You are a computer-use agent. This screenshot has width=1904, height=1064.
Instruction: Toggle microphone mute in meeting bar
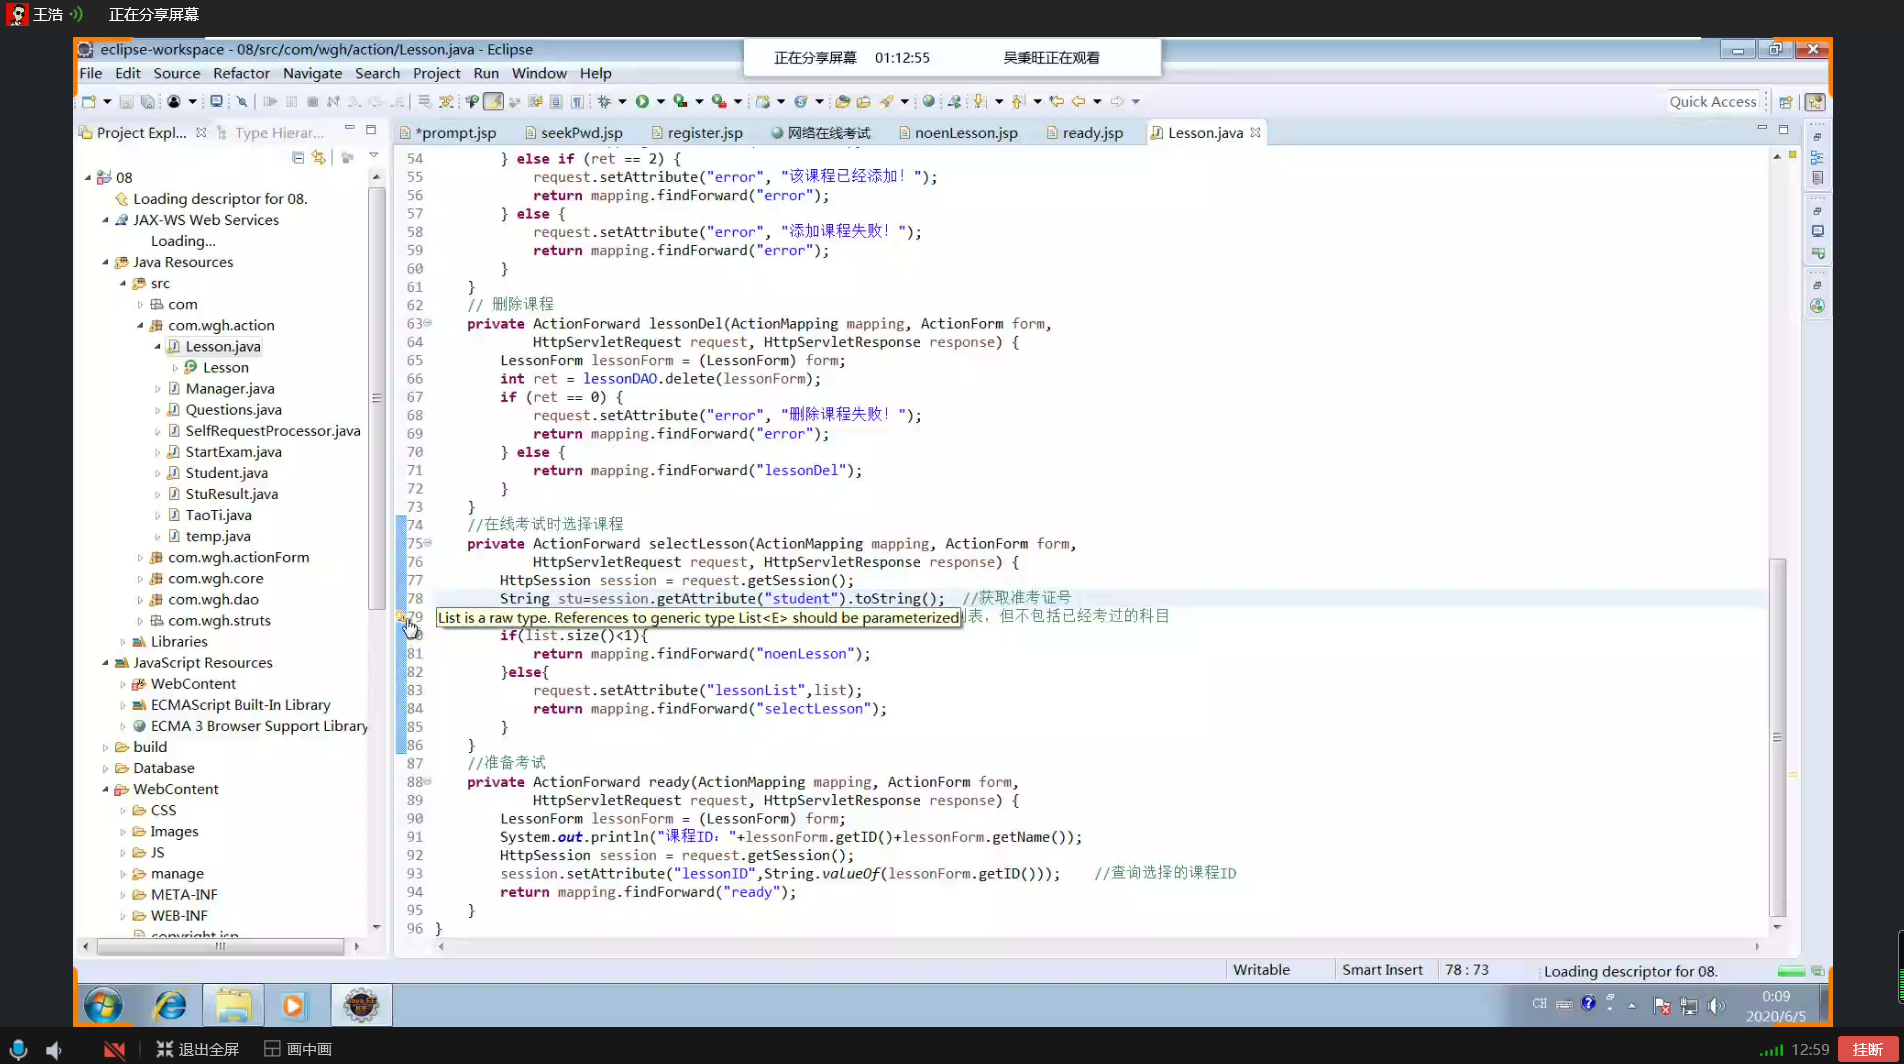(x=18, y=1049)
